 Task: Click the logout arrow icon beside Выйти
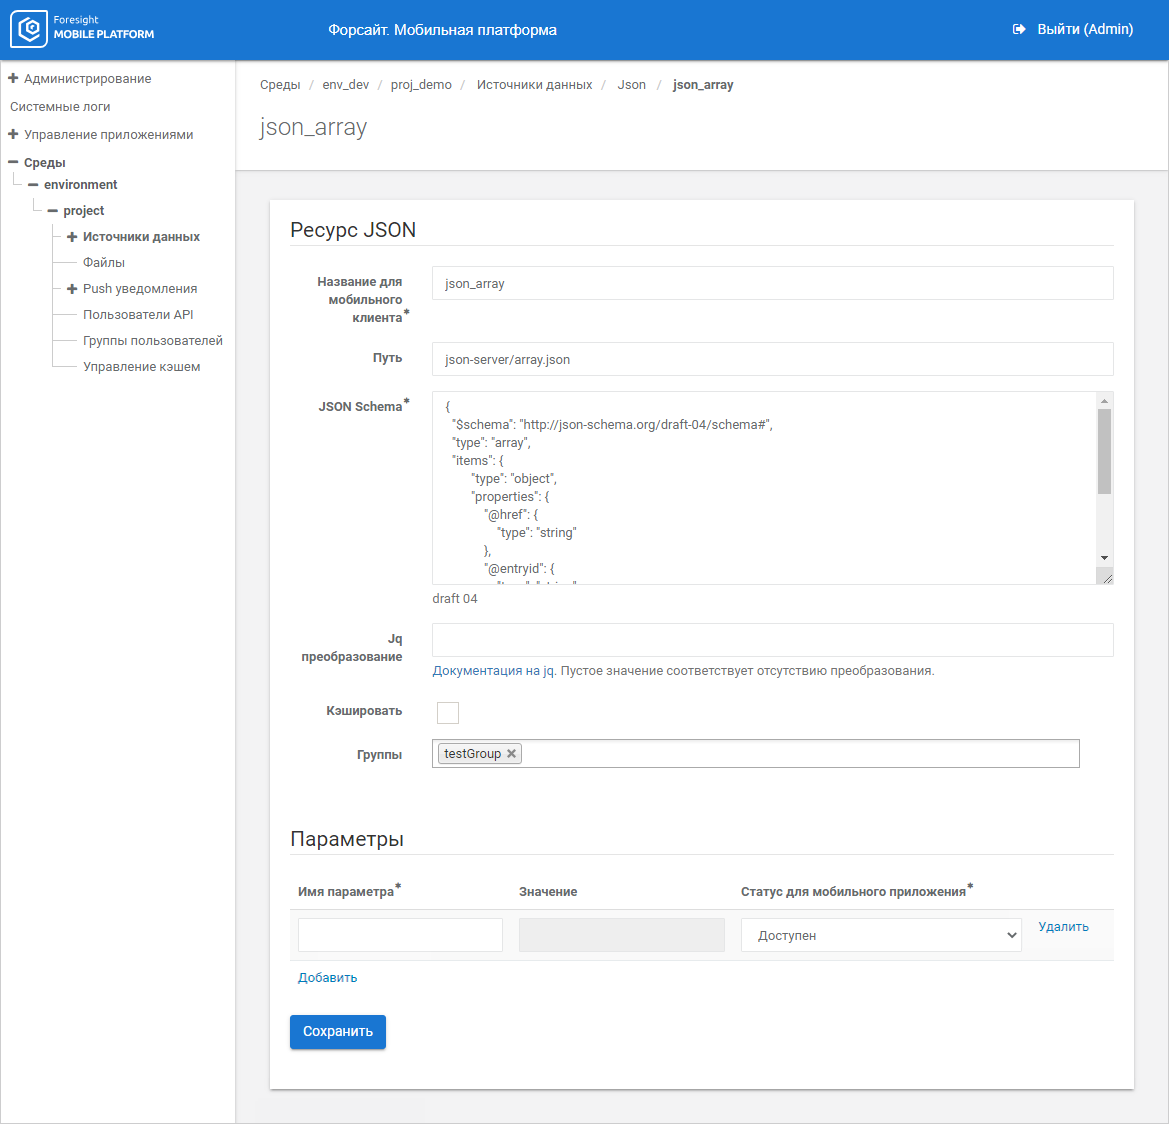point(1019,30)
